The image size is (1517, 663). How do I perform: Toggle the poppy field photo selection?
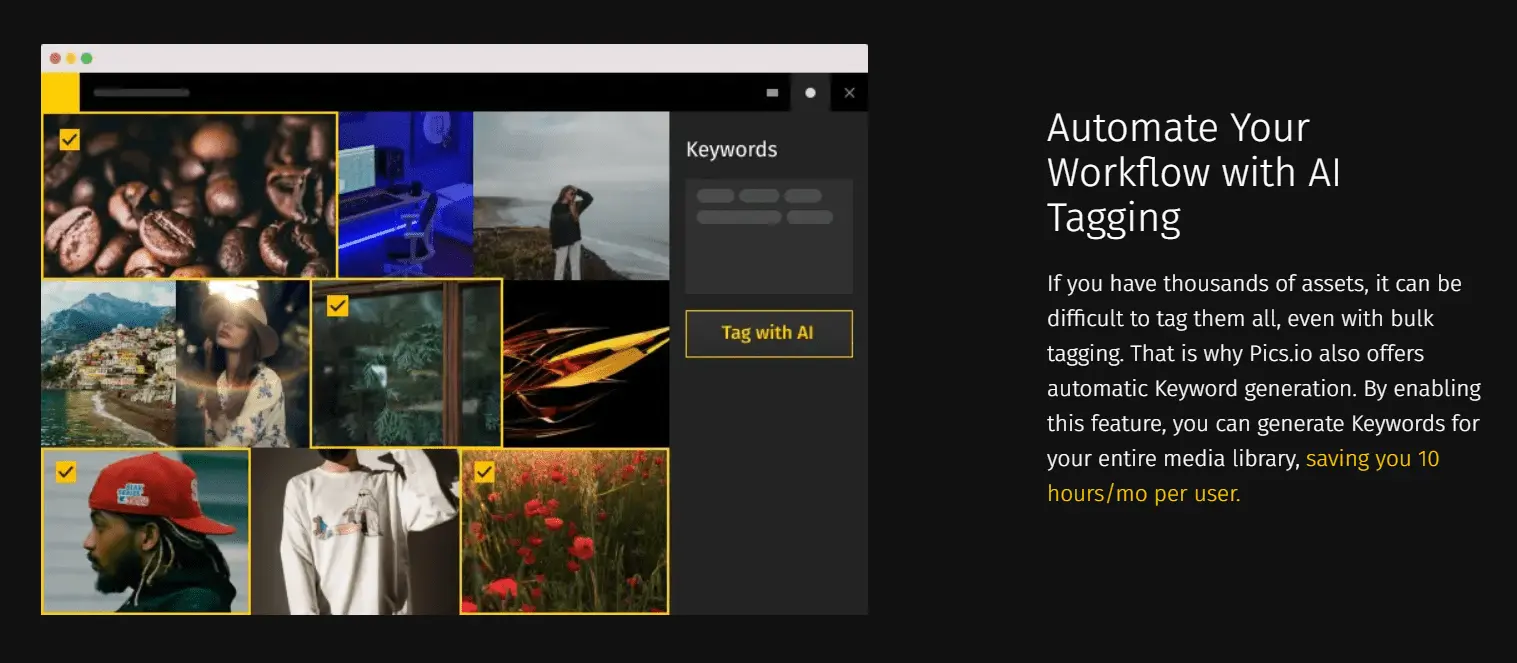click(485, 472)
